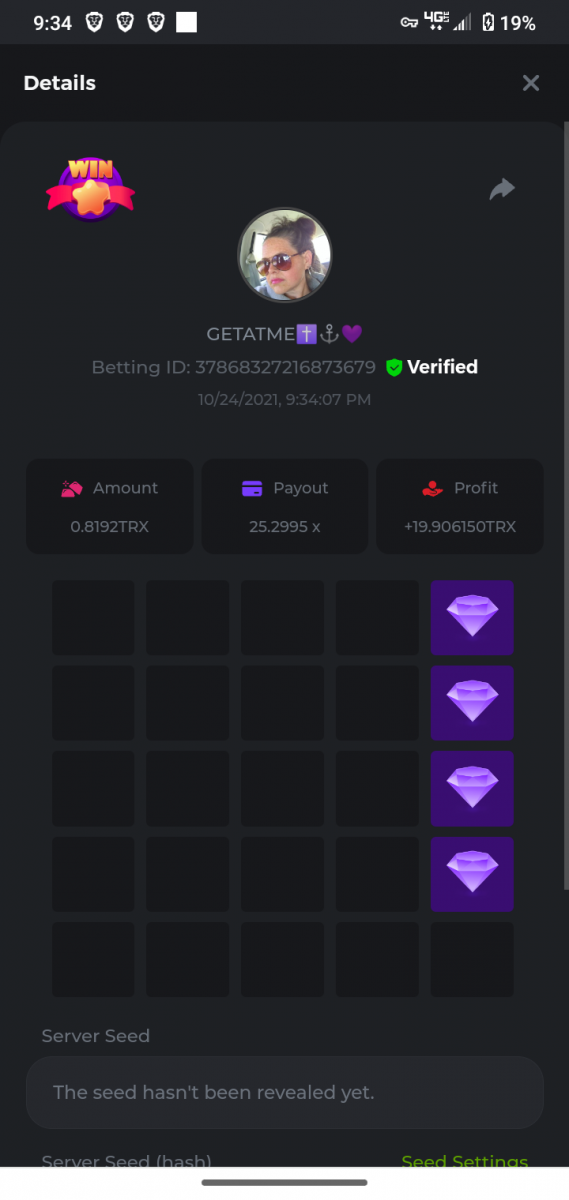The width and height of the screenshot is (569, 1200).
Task: Tap the empty bottom-right grid tile
Action: (472, 959)
